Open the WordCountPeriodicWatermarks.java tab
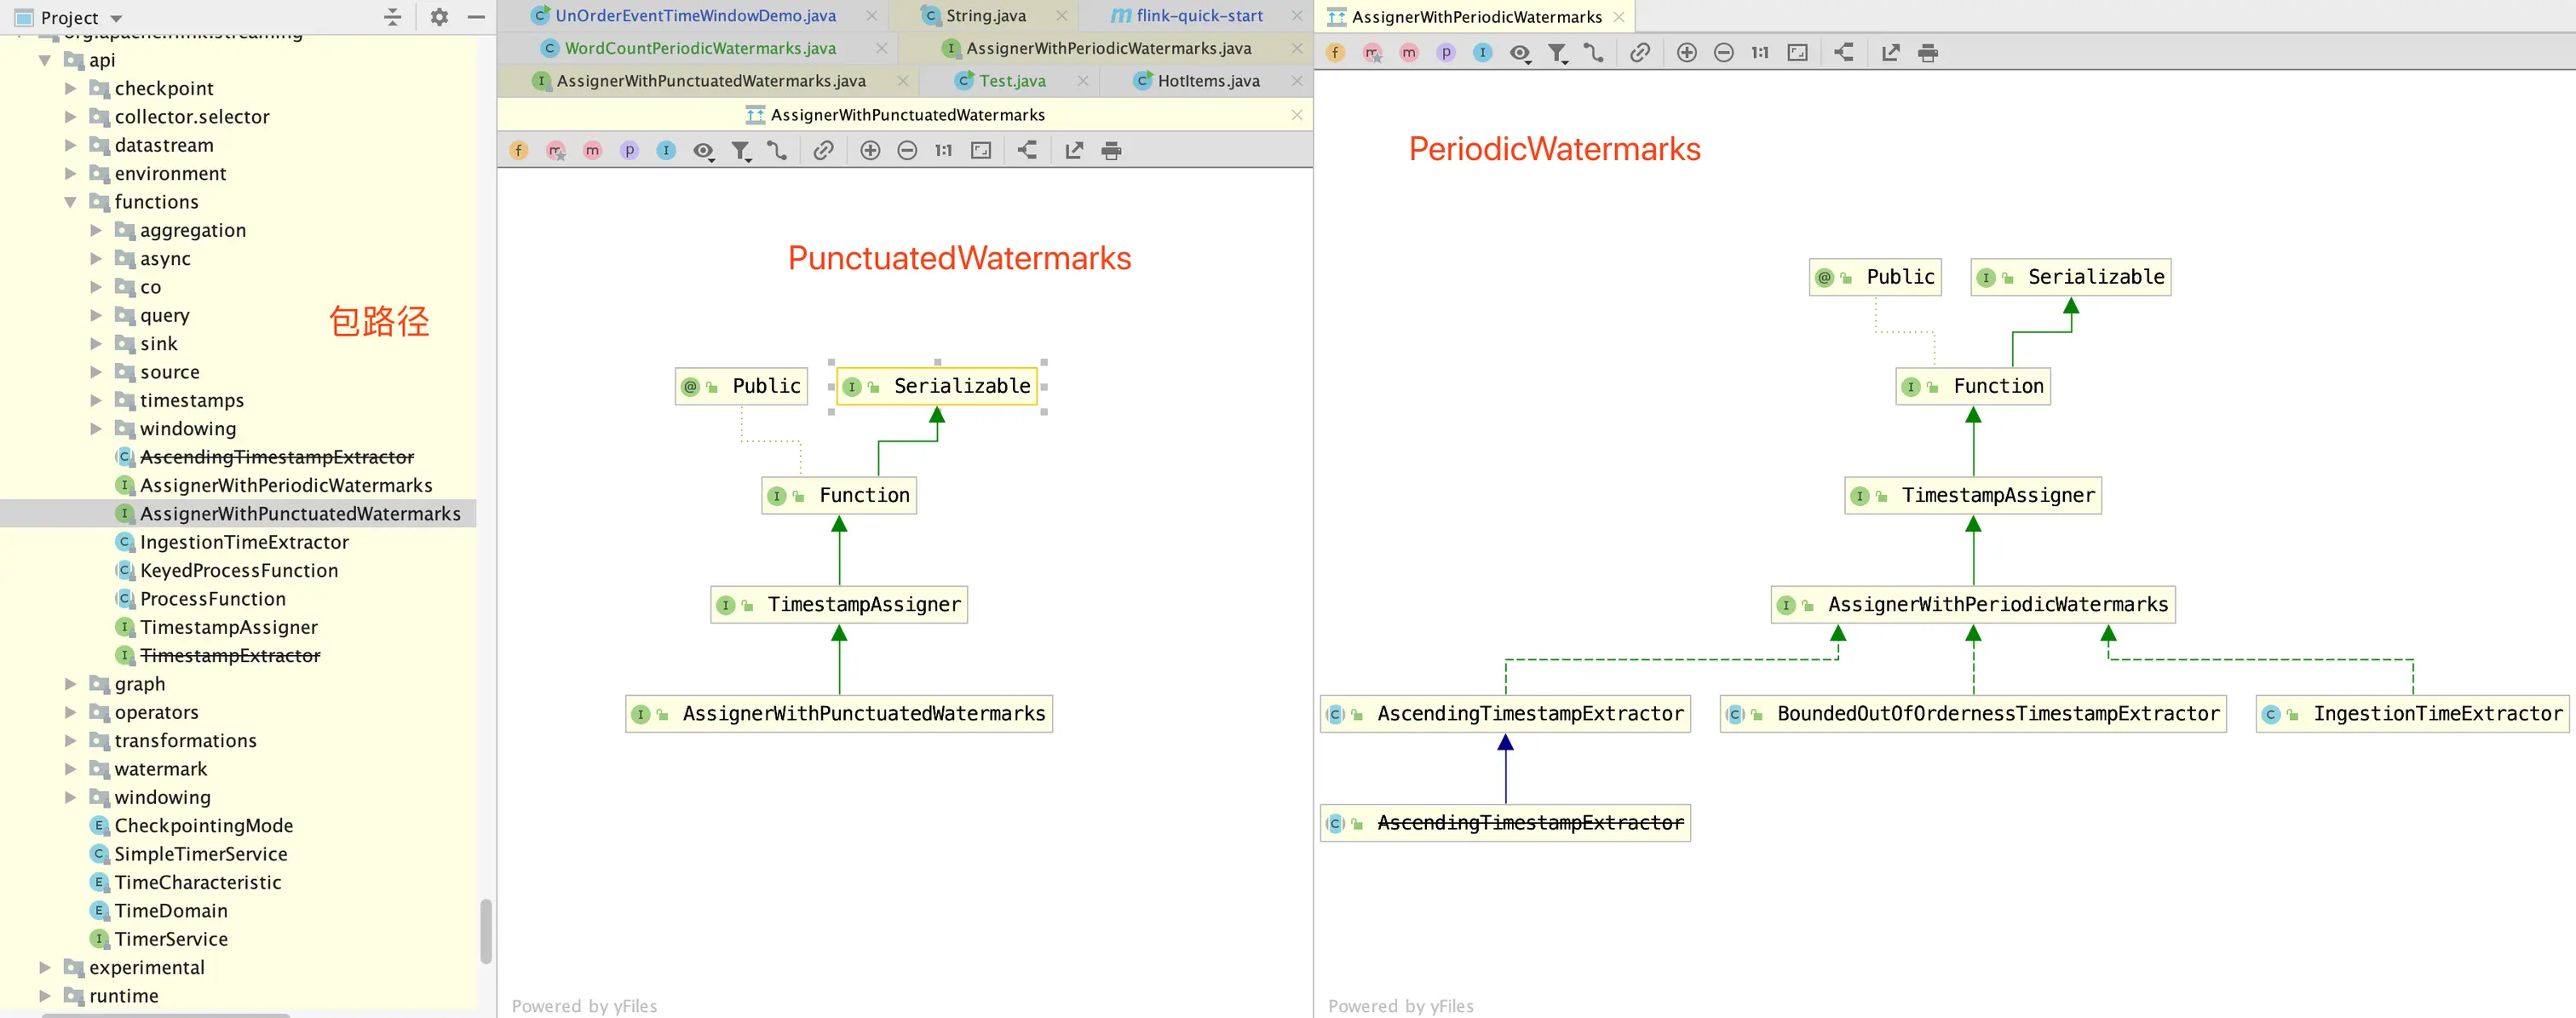 [x=699, y=48]
